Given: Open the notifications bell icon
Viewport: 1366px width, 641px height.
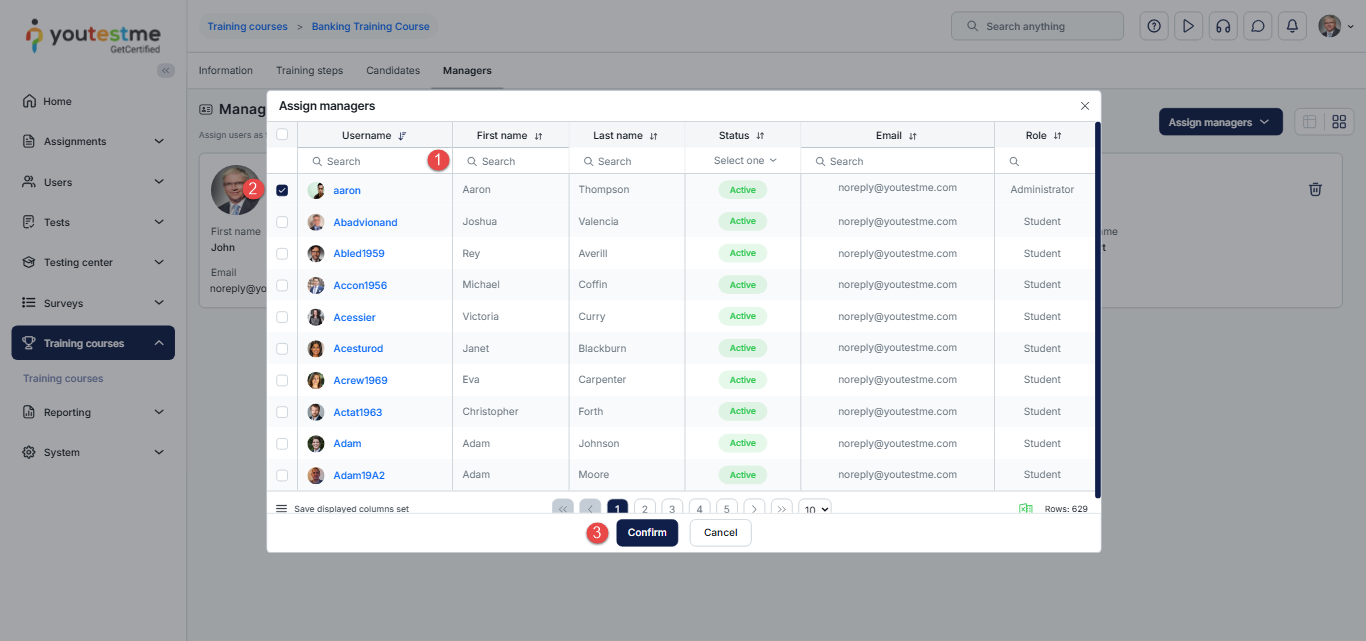Looking at the screenshot, I should pyautogui.click(x=1292, y=27).
